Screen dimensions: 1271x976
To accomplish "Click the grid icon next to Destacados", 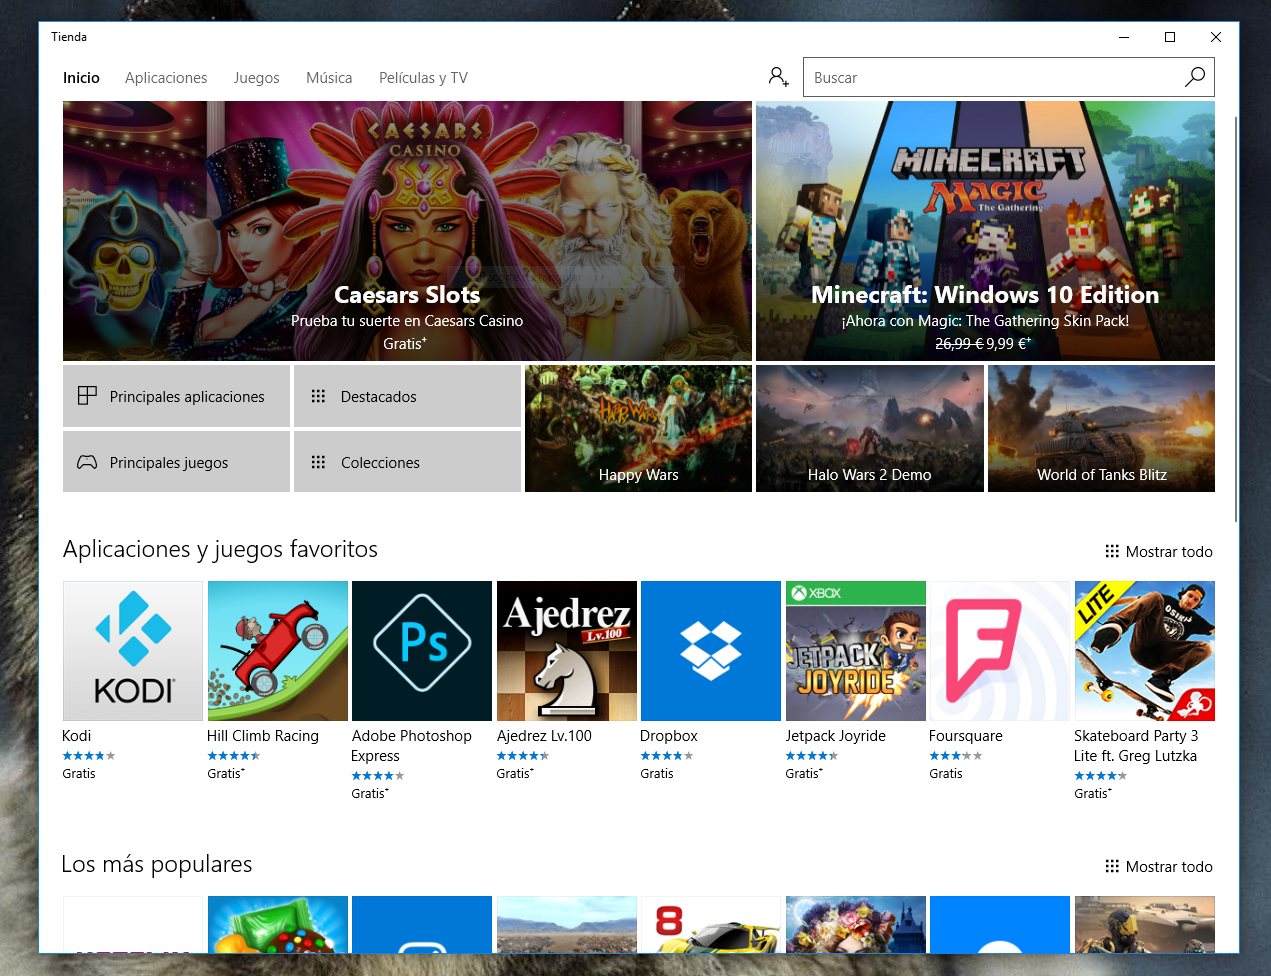I will 318,396.
